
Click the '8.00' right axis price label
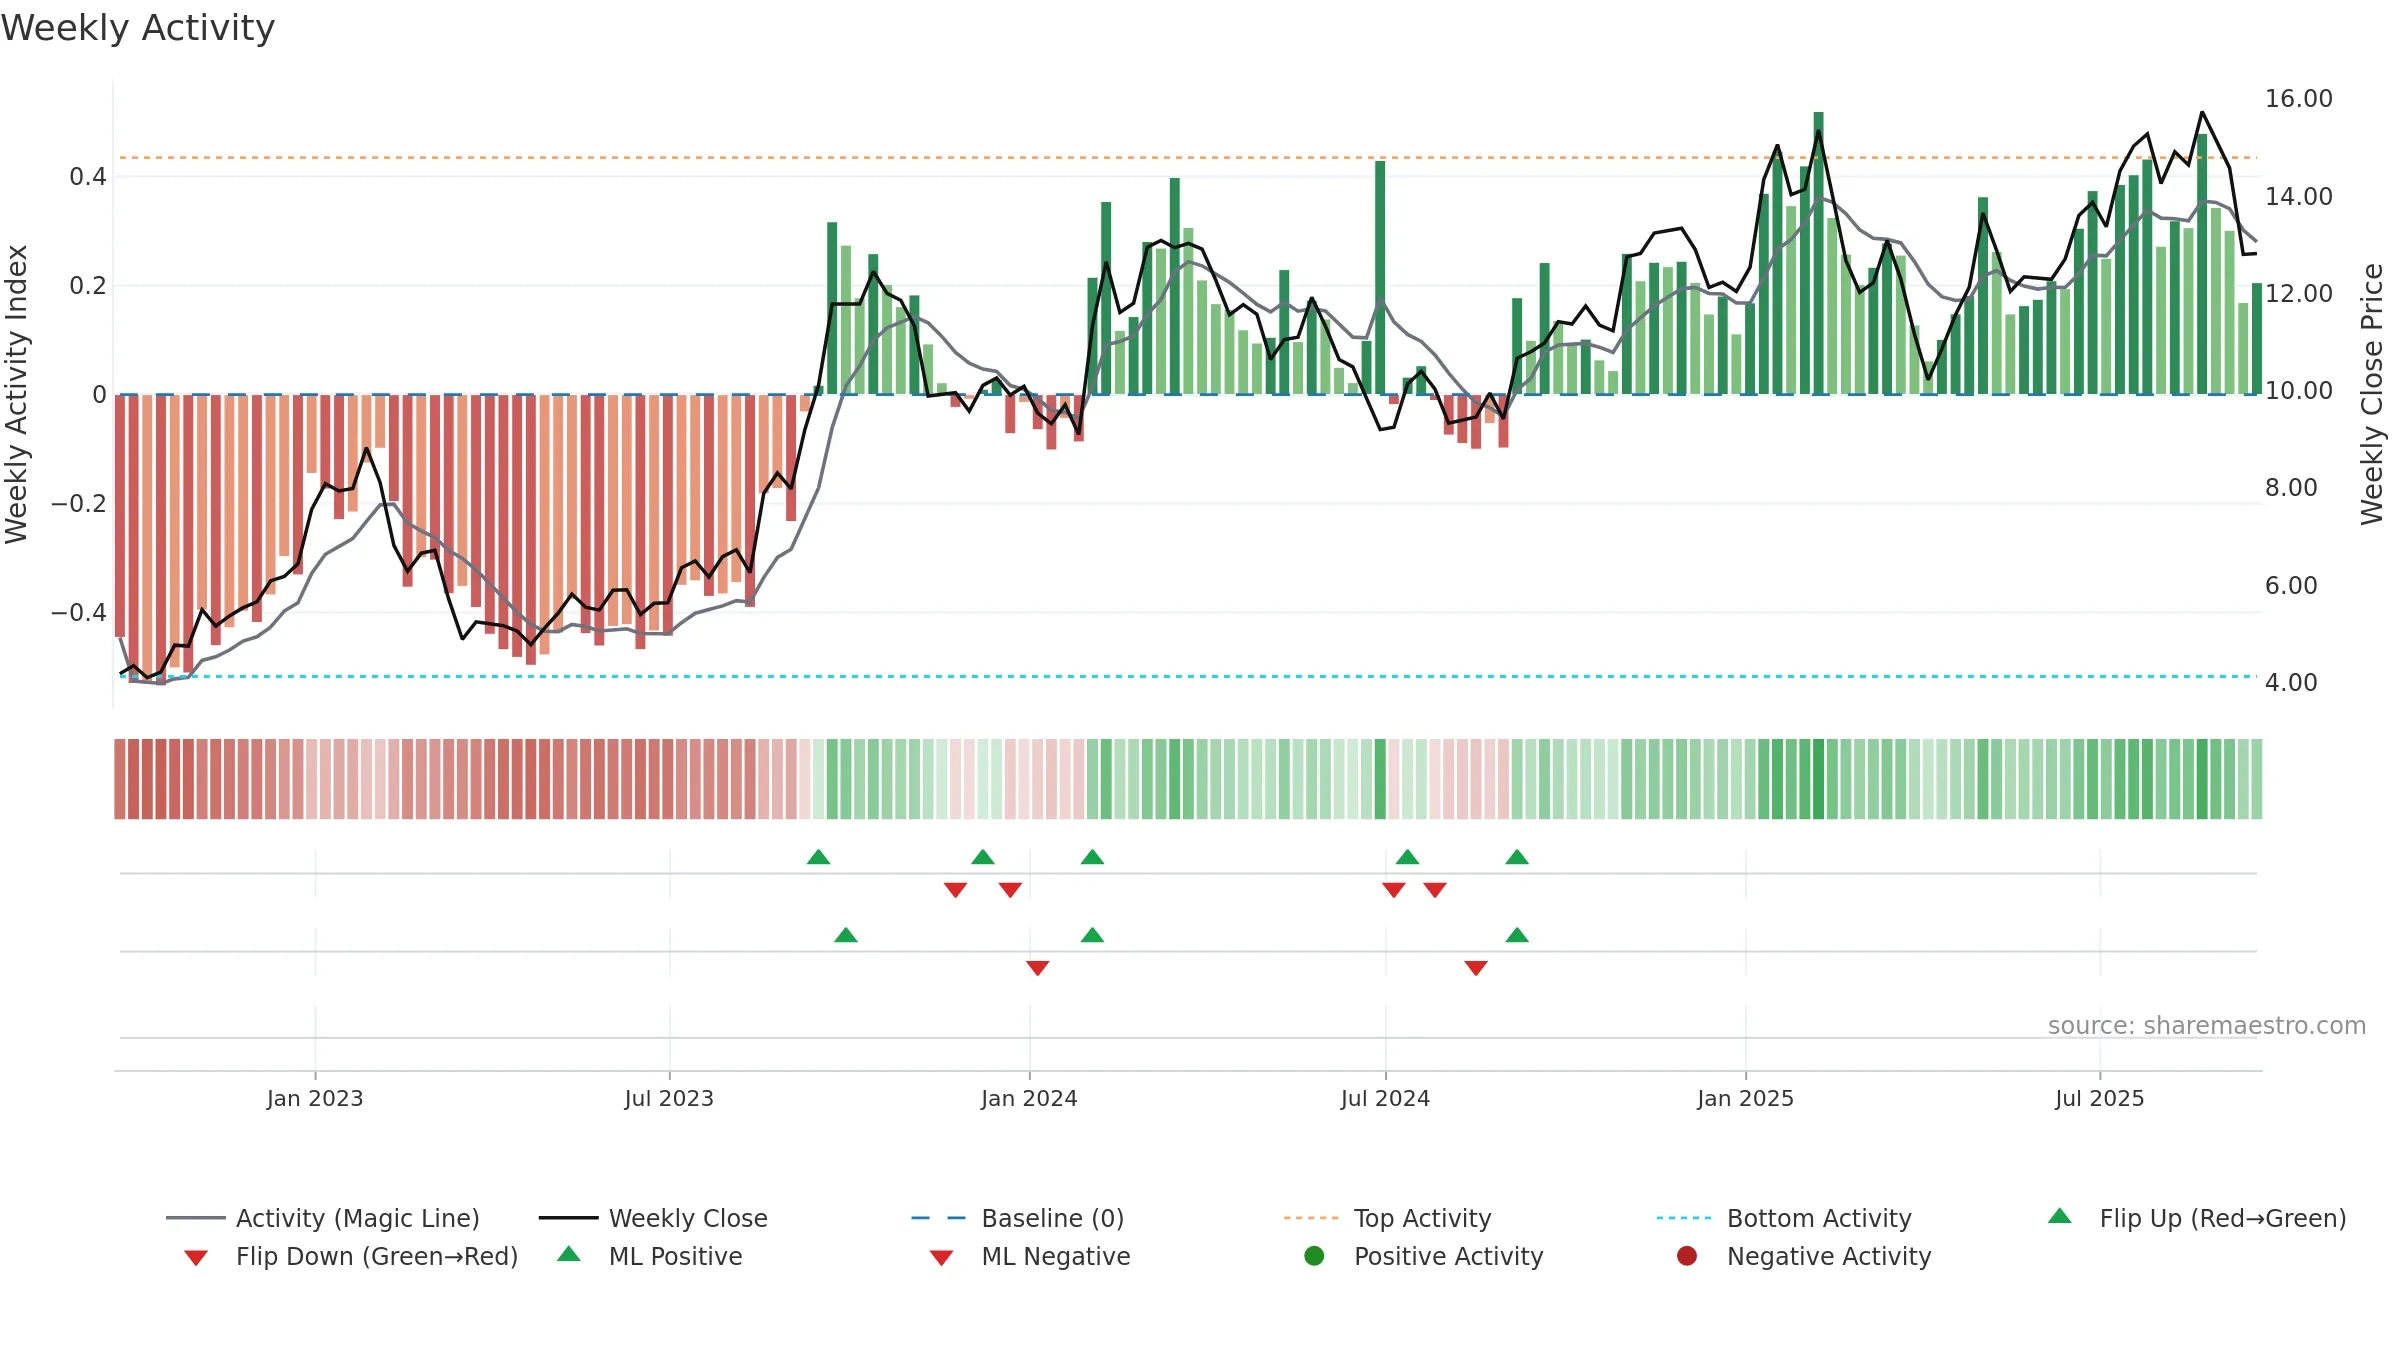[2291, 488]
